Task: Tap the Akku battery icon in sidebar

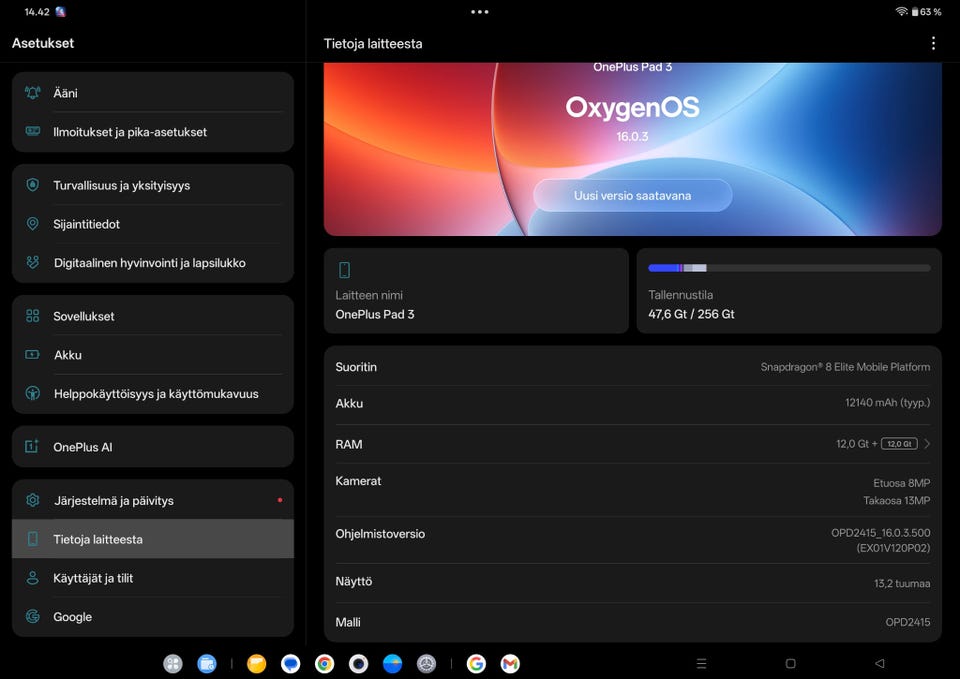Action: 33,355
